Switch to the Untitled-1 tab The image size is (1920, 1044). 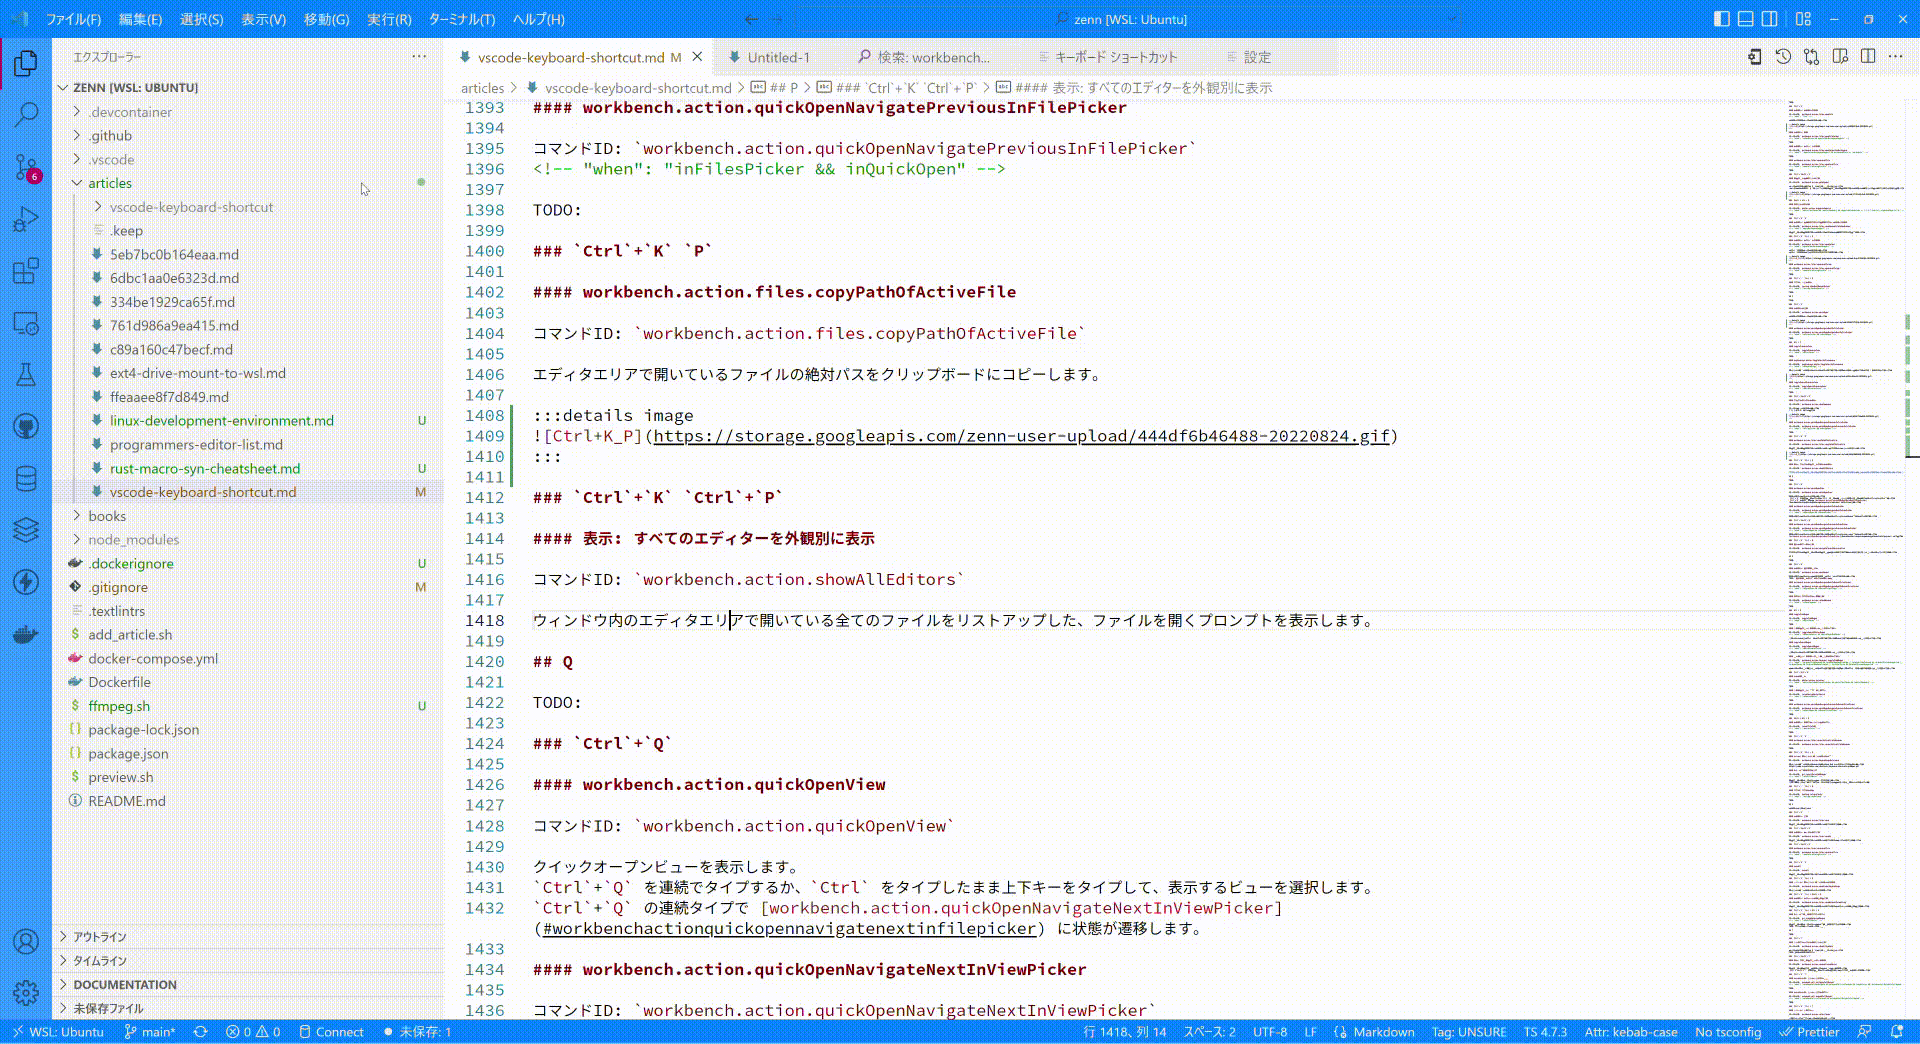click(x=778, y=57)
